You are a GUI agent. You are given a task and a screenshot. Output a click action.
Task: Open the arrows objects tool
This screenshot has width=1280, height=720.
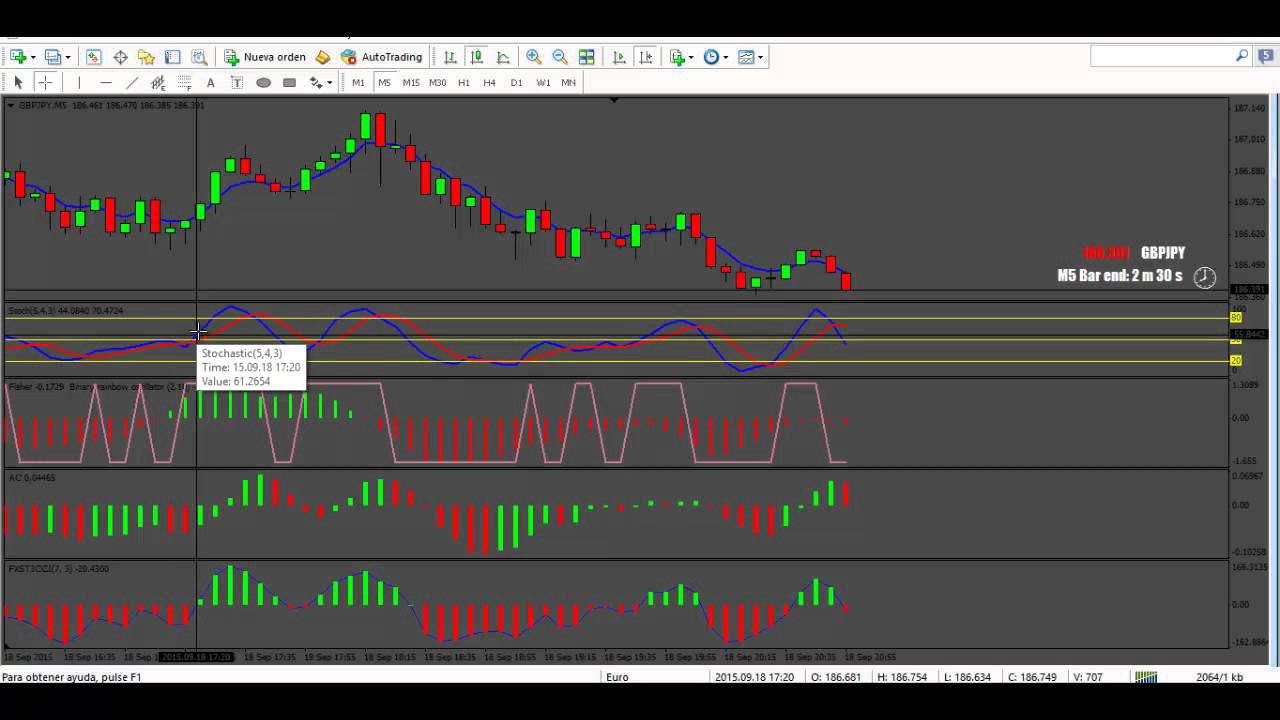[316, 82]
